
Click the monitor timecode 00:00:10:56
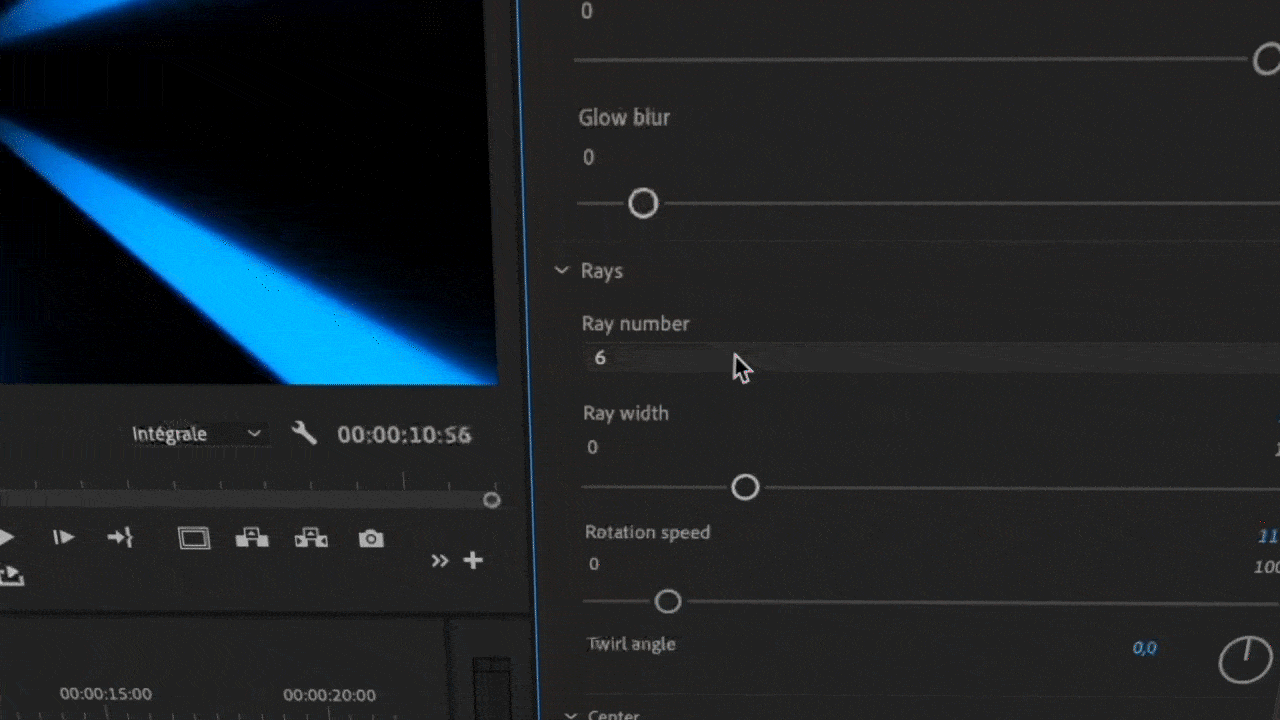click(404, 435)
